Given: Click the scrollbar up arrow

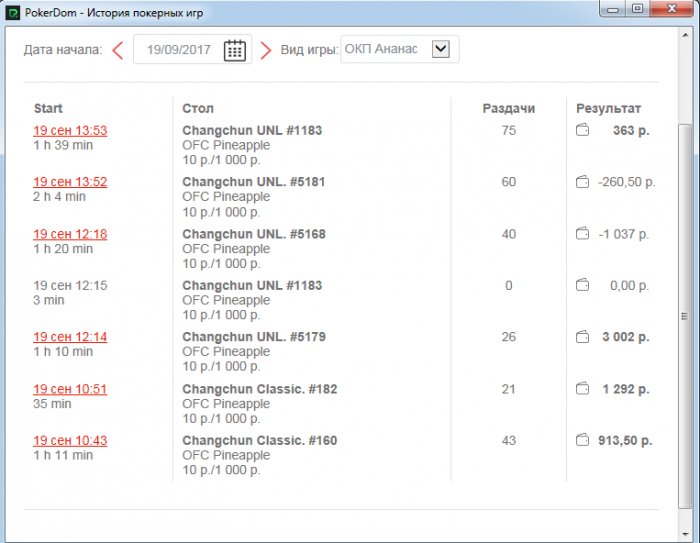Looking at the screenshot, I should [685, 34].
